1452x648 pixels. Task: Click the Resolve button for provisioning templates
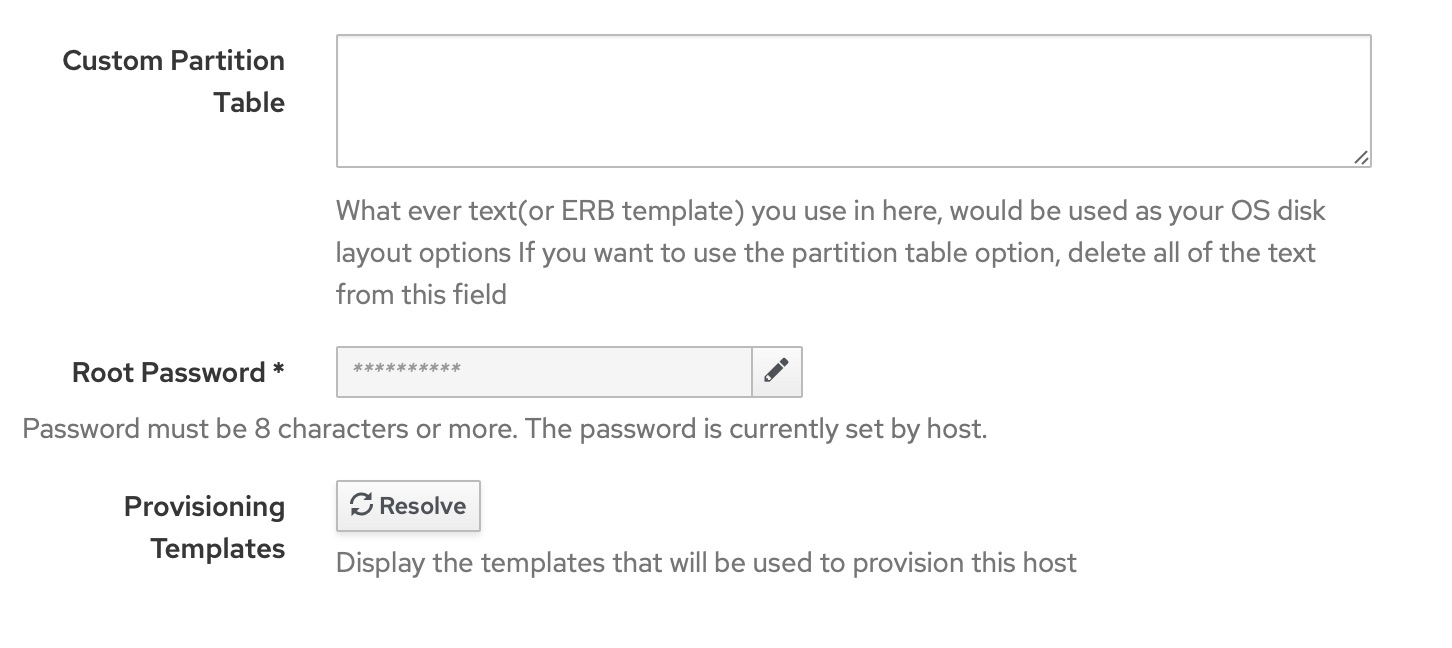pyautogui.click(x=408, y=506)
